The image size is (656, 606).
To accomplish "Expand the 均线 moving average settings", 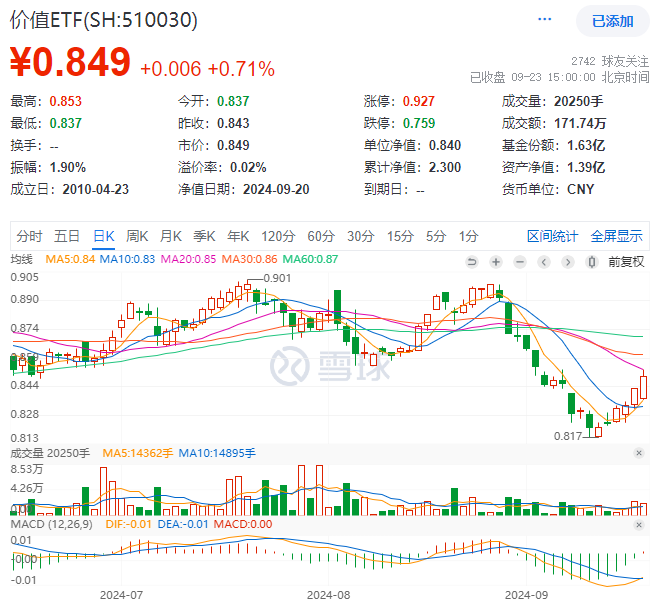I will pos(23,261).
